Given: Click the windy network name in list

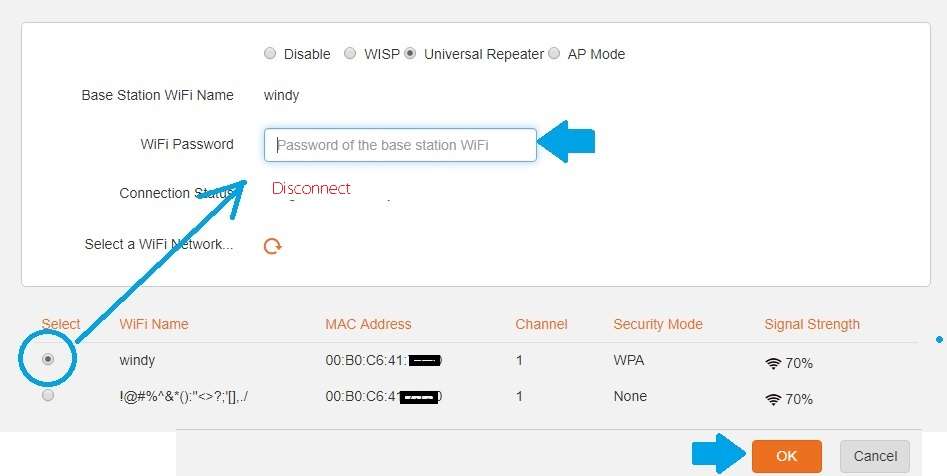Looking at the screenshot, I should coord(137,360).
